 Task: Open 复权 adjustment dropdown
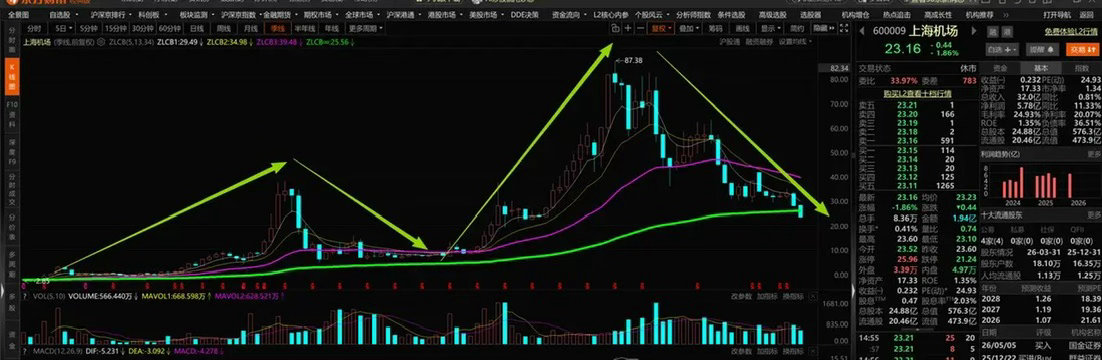click(x=661, y=28)
